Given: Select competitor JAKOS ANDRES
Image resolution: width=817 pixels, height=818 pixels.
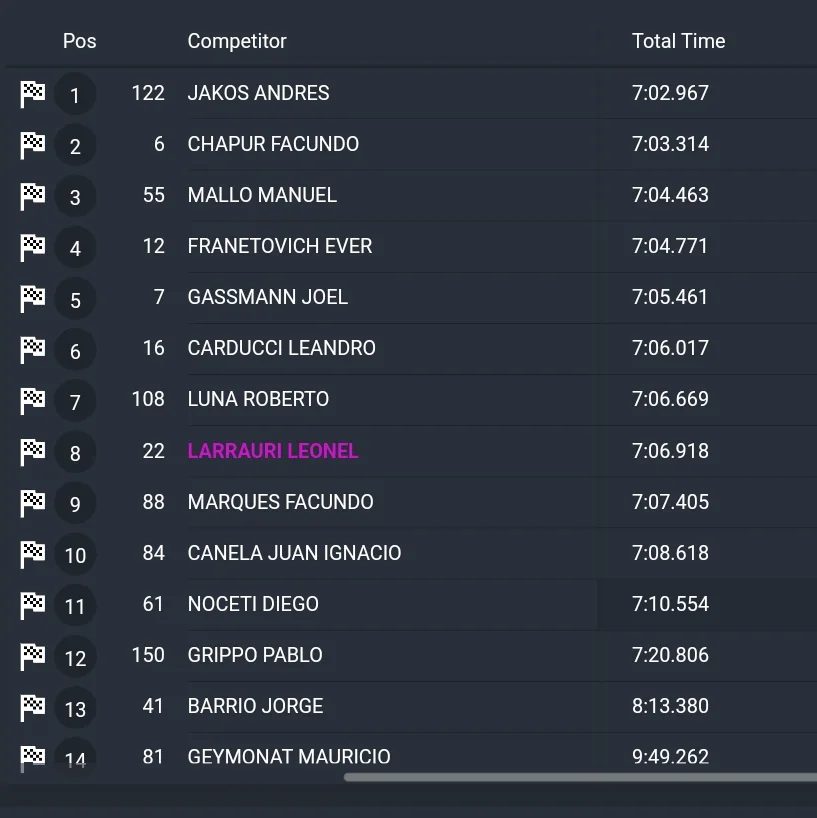Looking at the screenshot, I should (x=258, y=93).
